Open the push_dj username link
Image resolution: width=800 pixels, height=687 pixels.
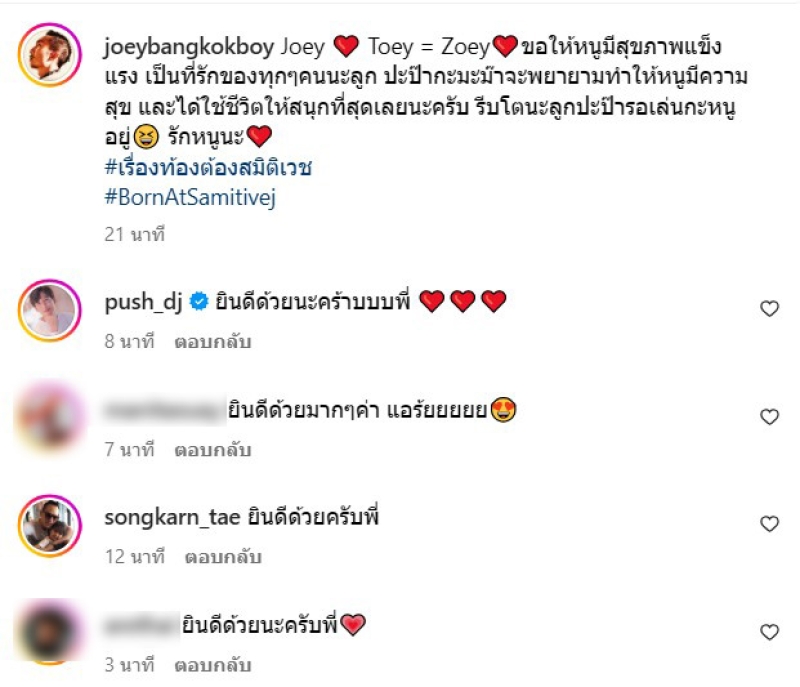143,302
